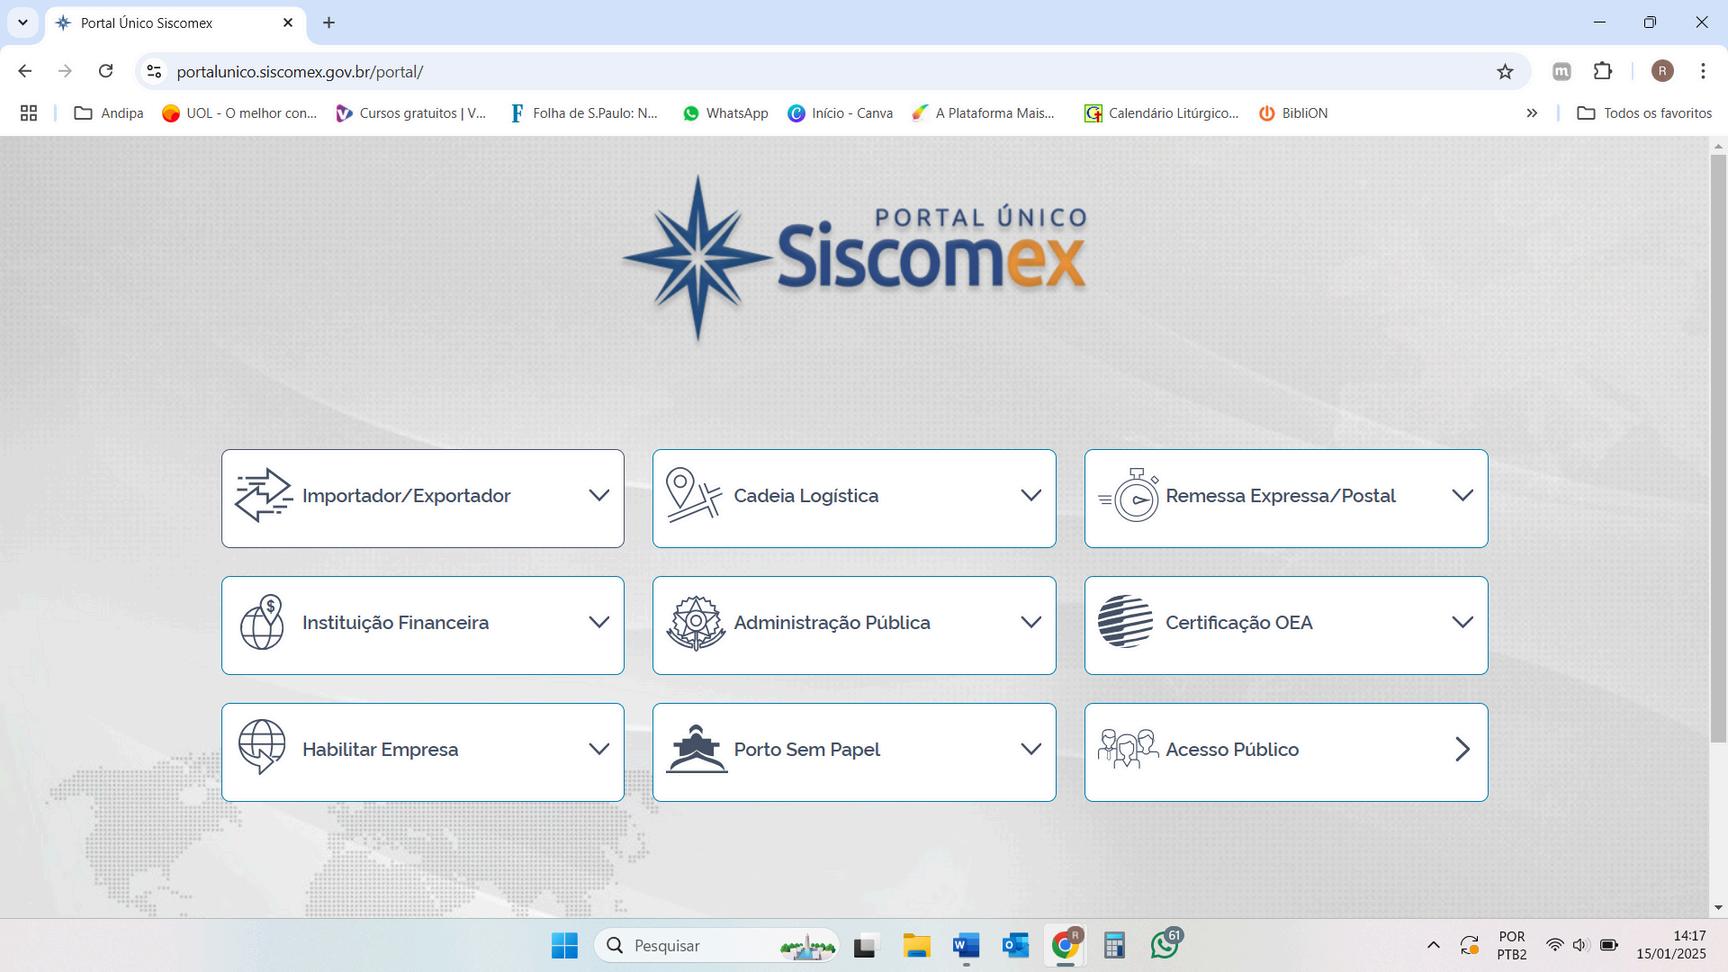Click the Remessa Expressa/Postal stopwatch icon

point(1129,494)
